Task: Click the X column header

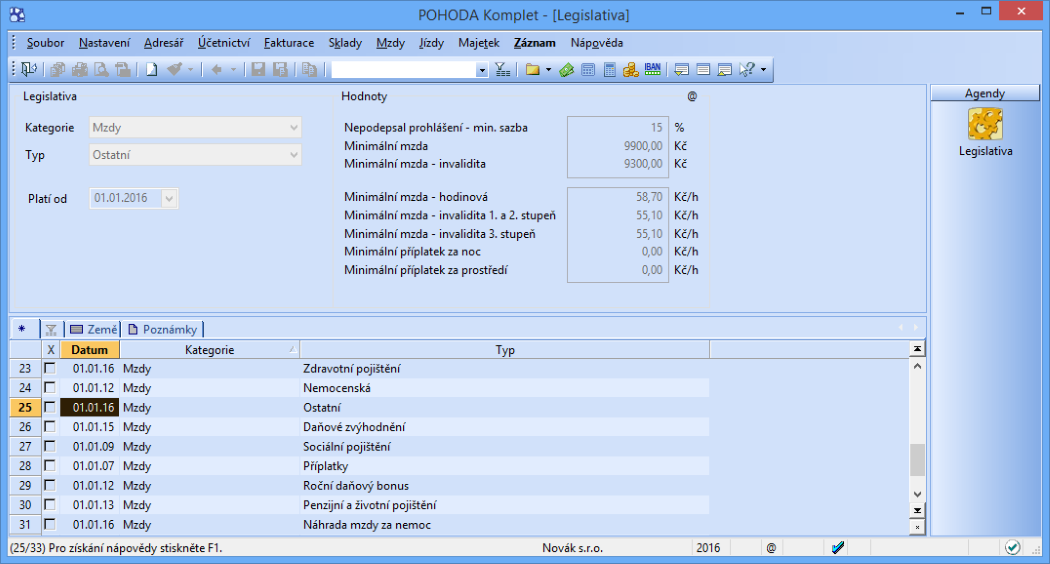Action: pyautogui.click(x=50, y=350)
